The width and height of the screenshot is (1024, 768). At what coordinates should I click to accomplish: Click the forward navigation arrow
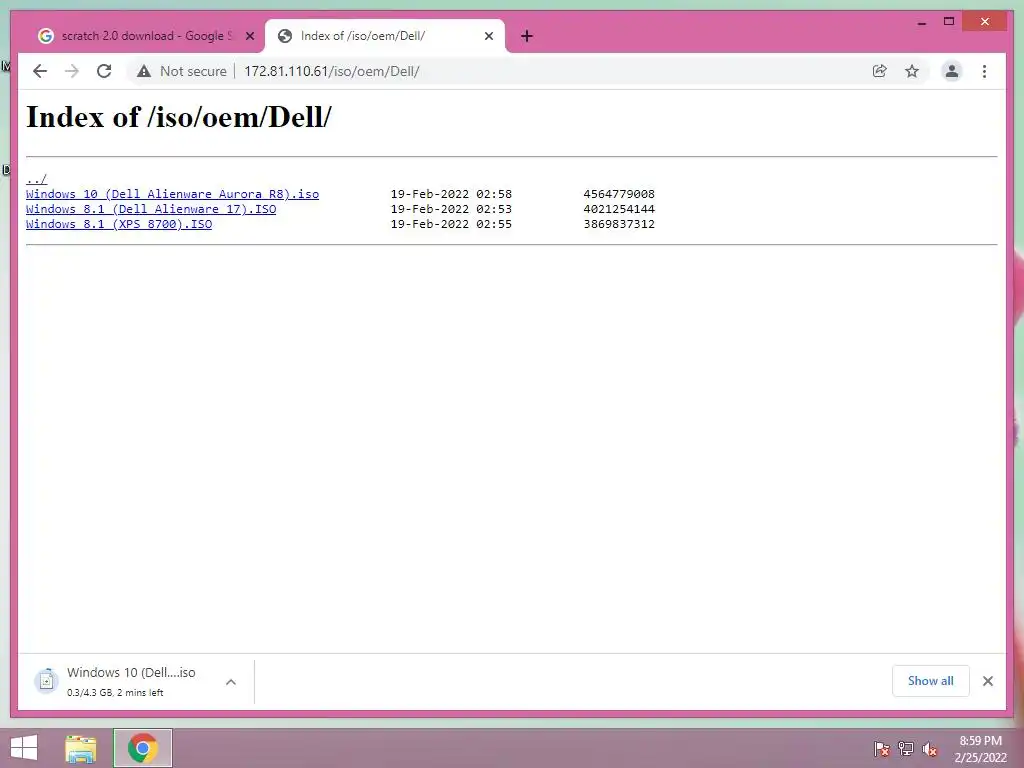click(x=72, y=71)
